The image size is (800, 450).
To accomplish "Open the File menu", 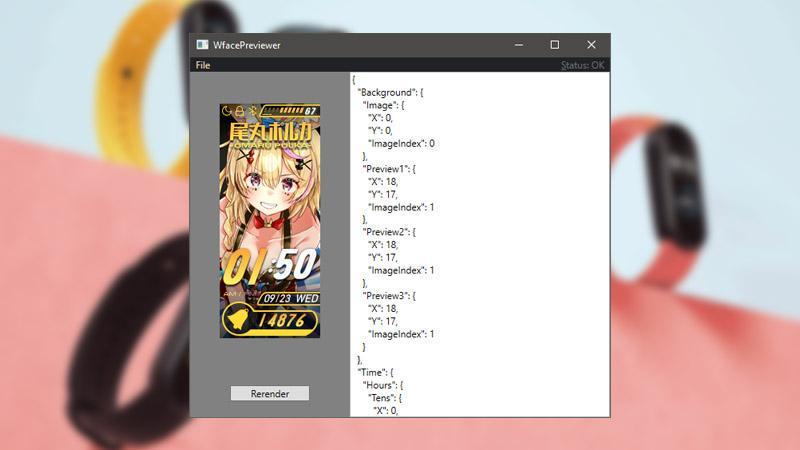I will [203, 65].
